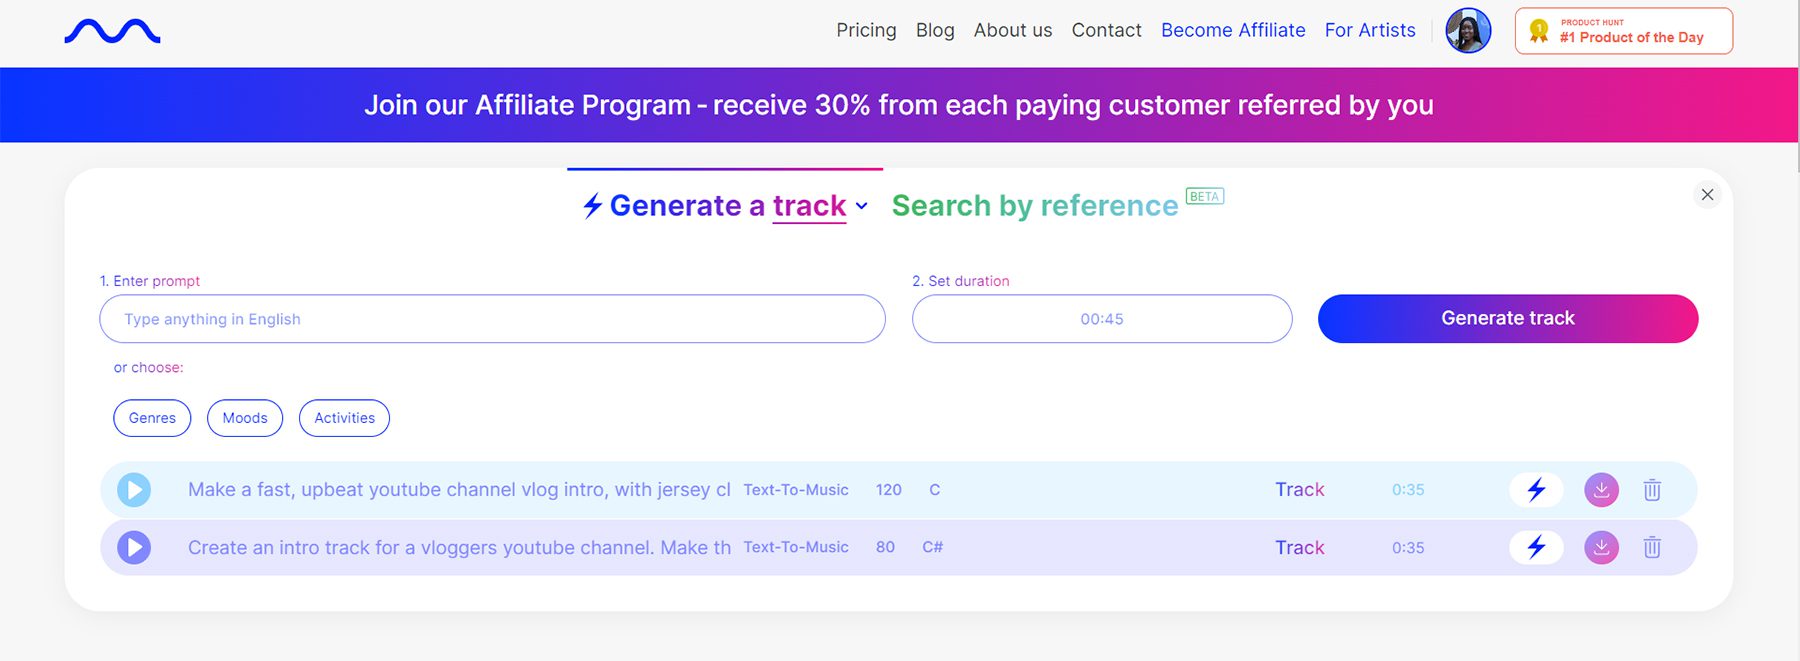Image resolution: width=1800 pixels, height=661 pixels.
Task: Delete the first track with trash icon
Action: click(1652, 490)
